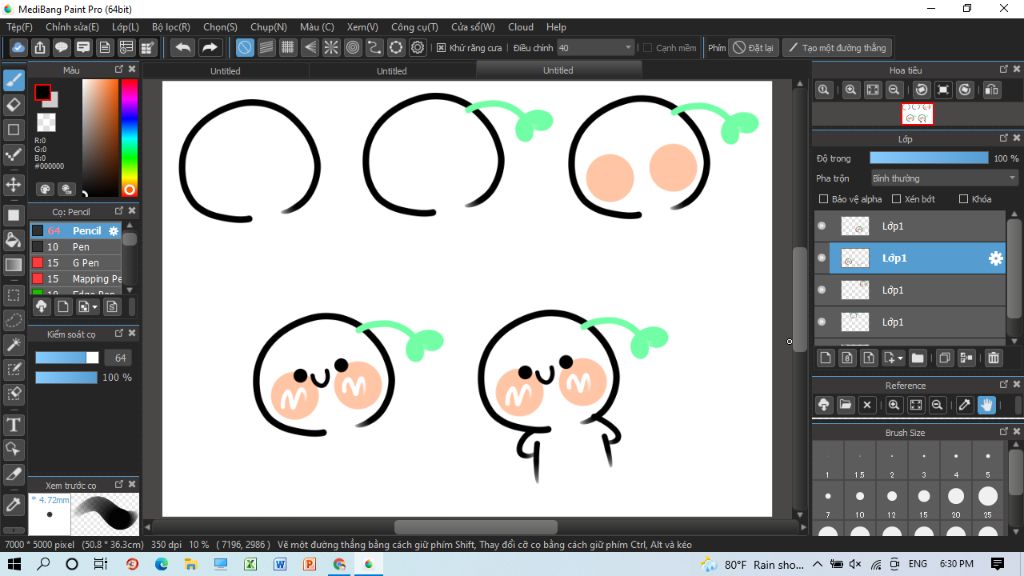Image resolution: width=1024 pixels, height=576 pixels.
Task: Select the Eraser tool
Action: [14, 104]
